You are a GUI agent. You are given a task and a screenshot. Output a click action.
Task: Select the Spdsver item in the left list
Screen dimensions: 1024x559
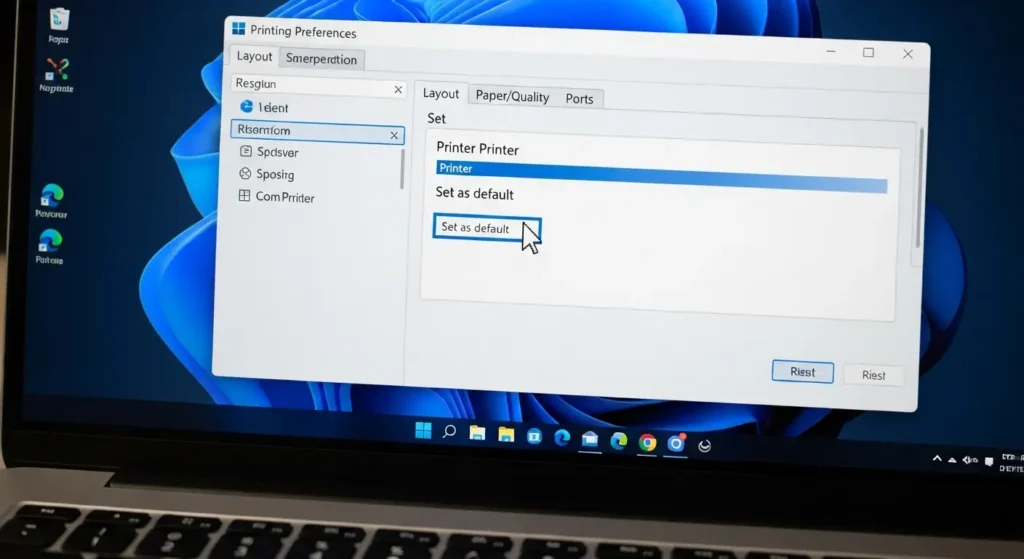(x=269, y=152)
